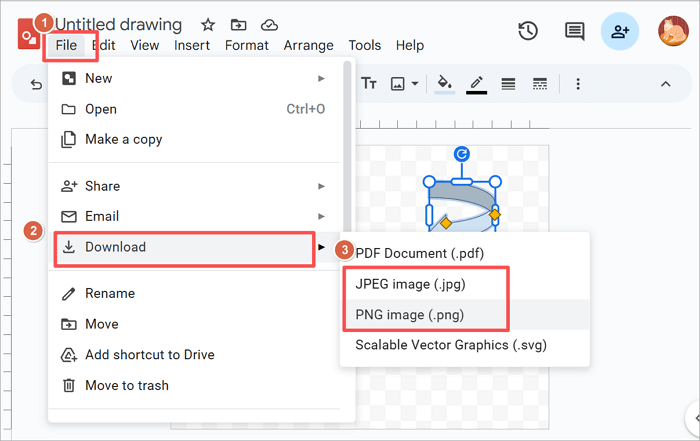Click the envelope icon beside Email
The height and width of the screenshot is (441, 700).
pos(69,216)
